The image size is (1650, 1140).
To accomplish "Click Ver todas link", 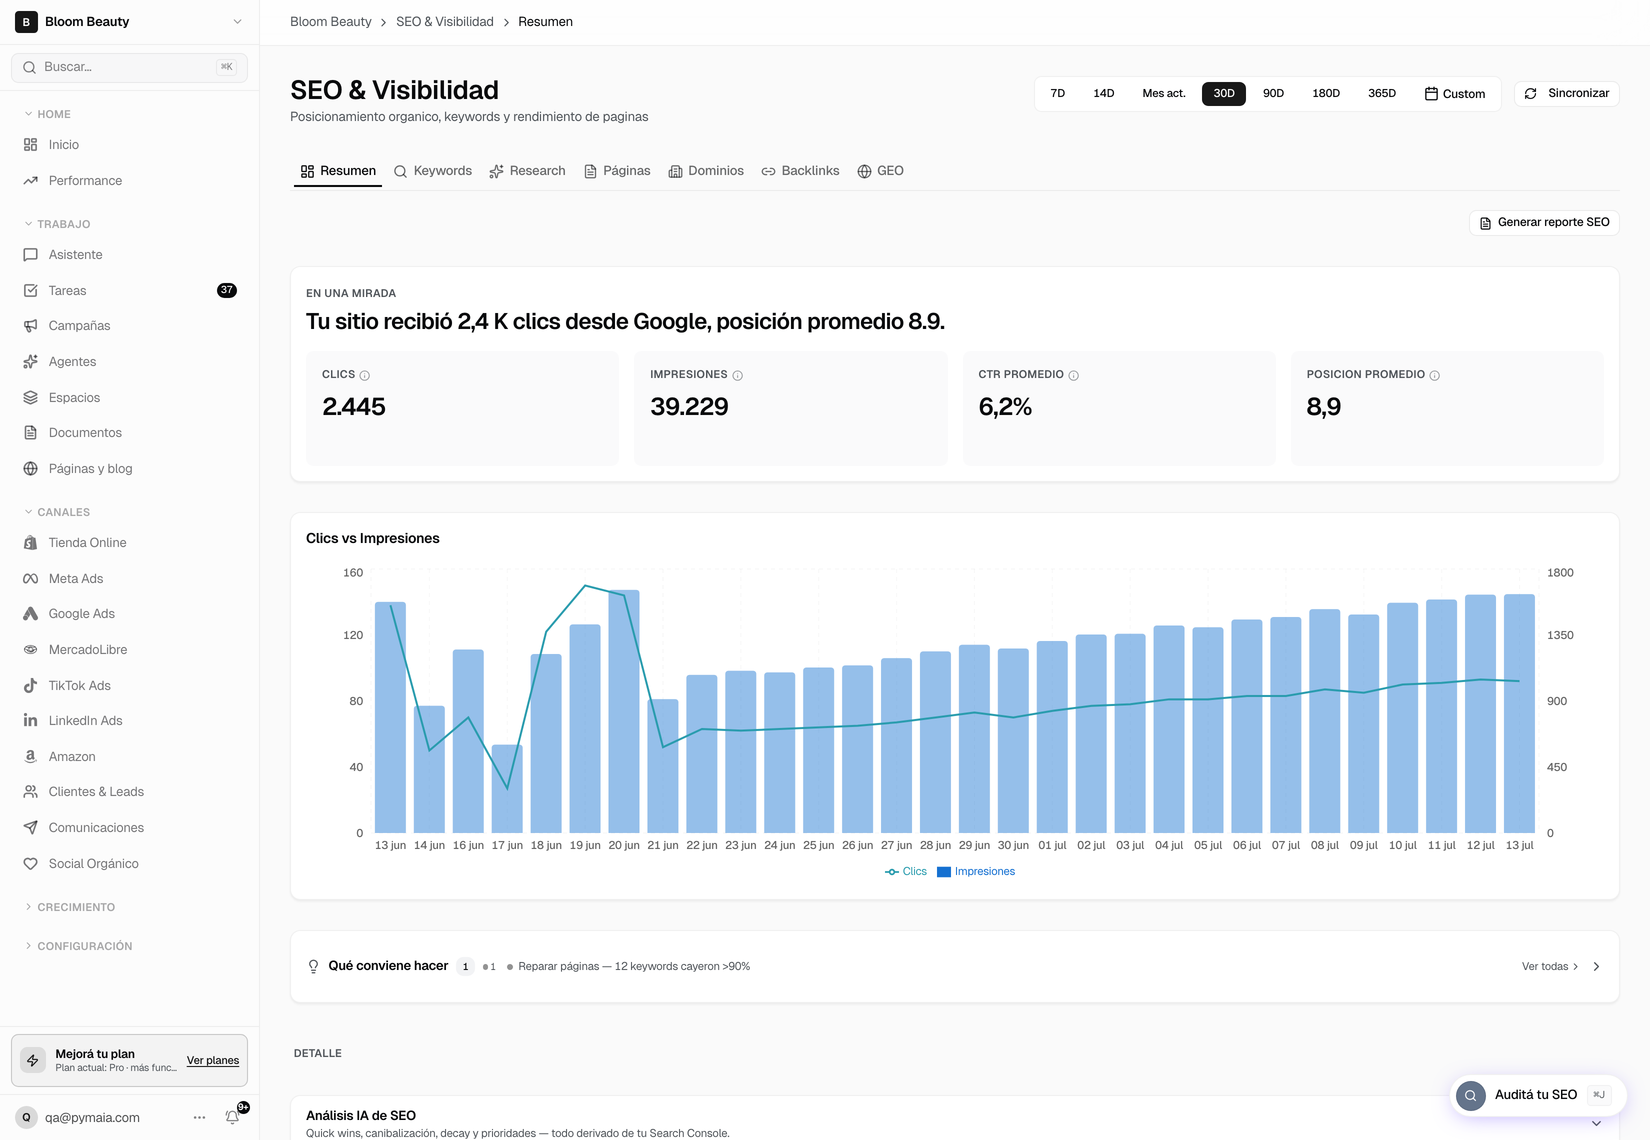I will coord(1550,967).
